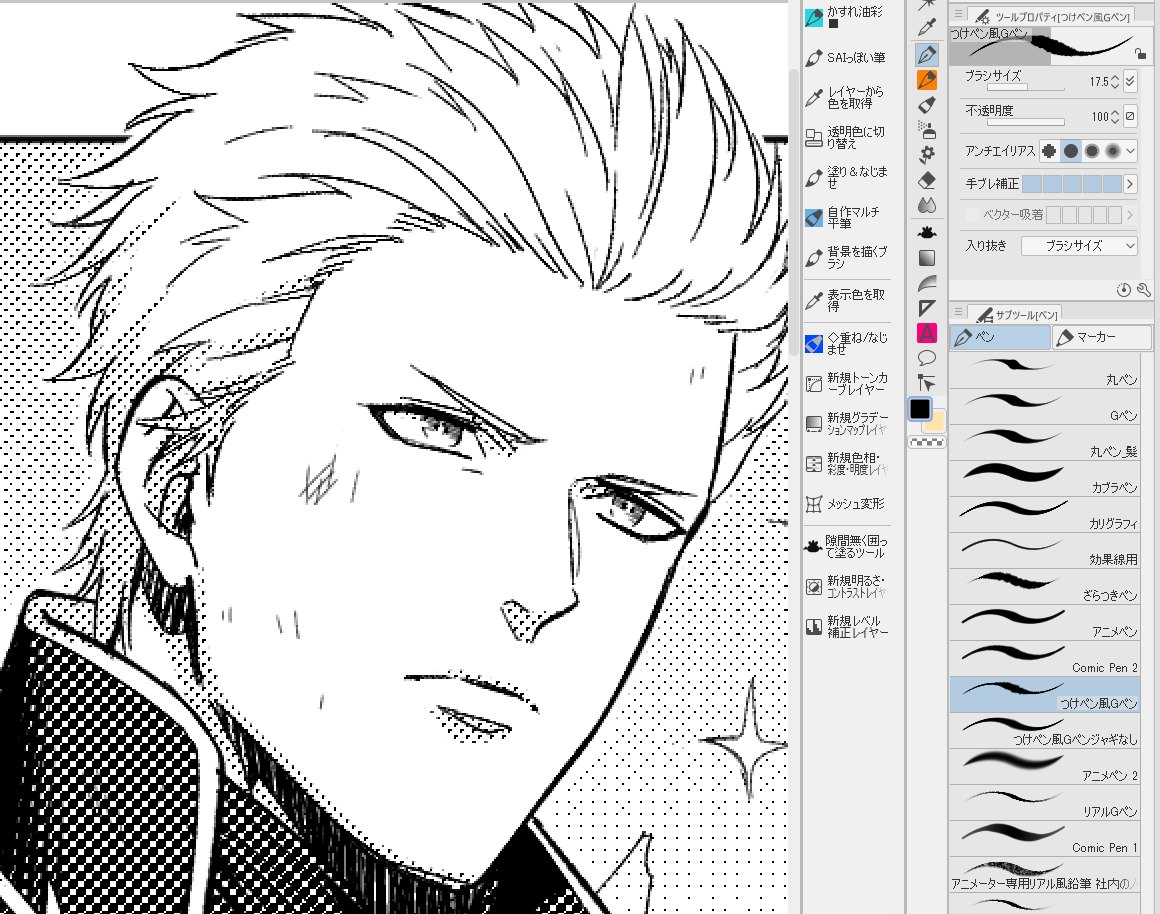Screen dimensions: 1160x914
Task: Switch to the ペン sub tool group tab
Action: [x=999, y=337]
